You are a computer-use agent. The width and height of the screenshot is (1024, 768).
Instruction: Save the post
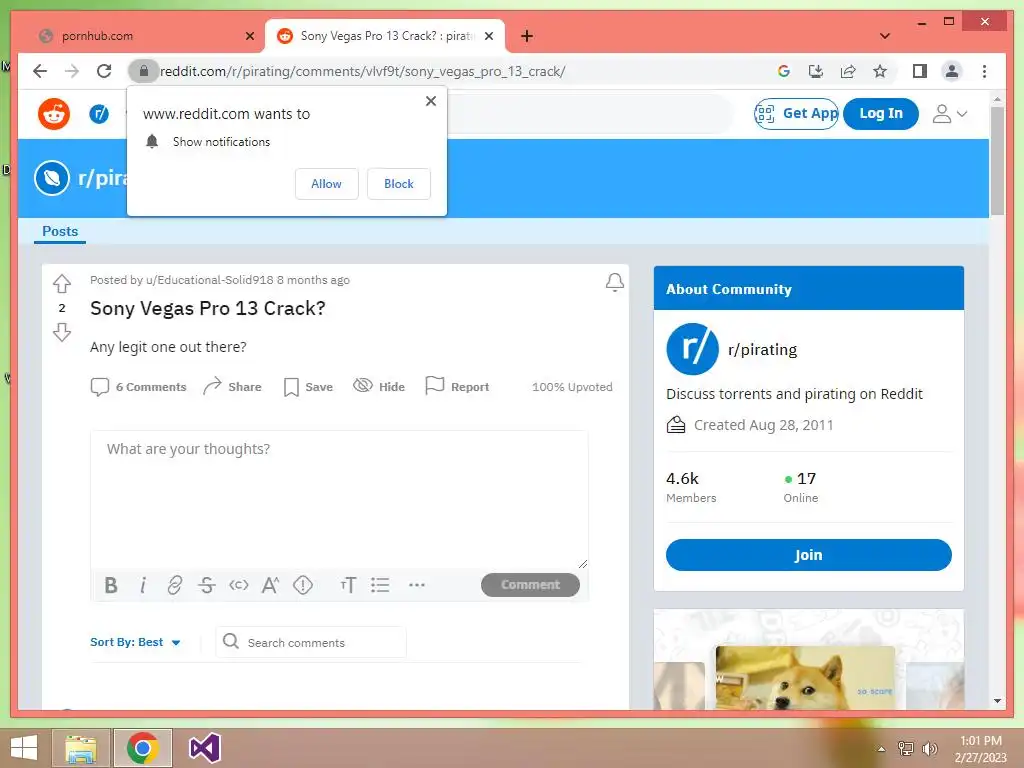tap(308, 387)
